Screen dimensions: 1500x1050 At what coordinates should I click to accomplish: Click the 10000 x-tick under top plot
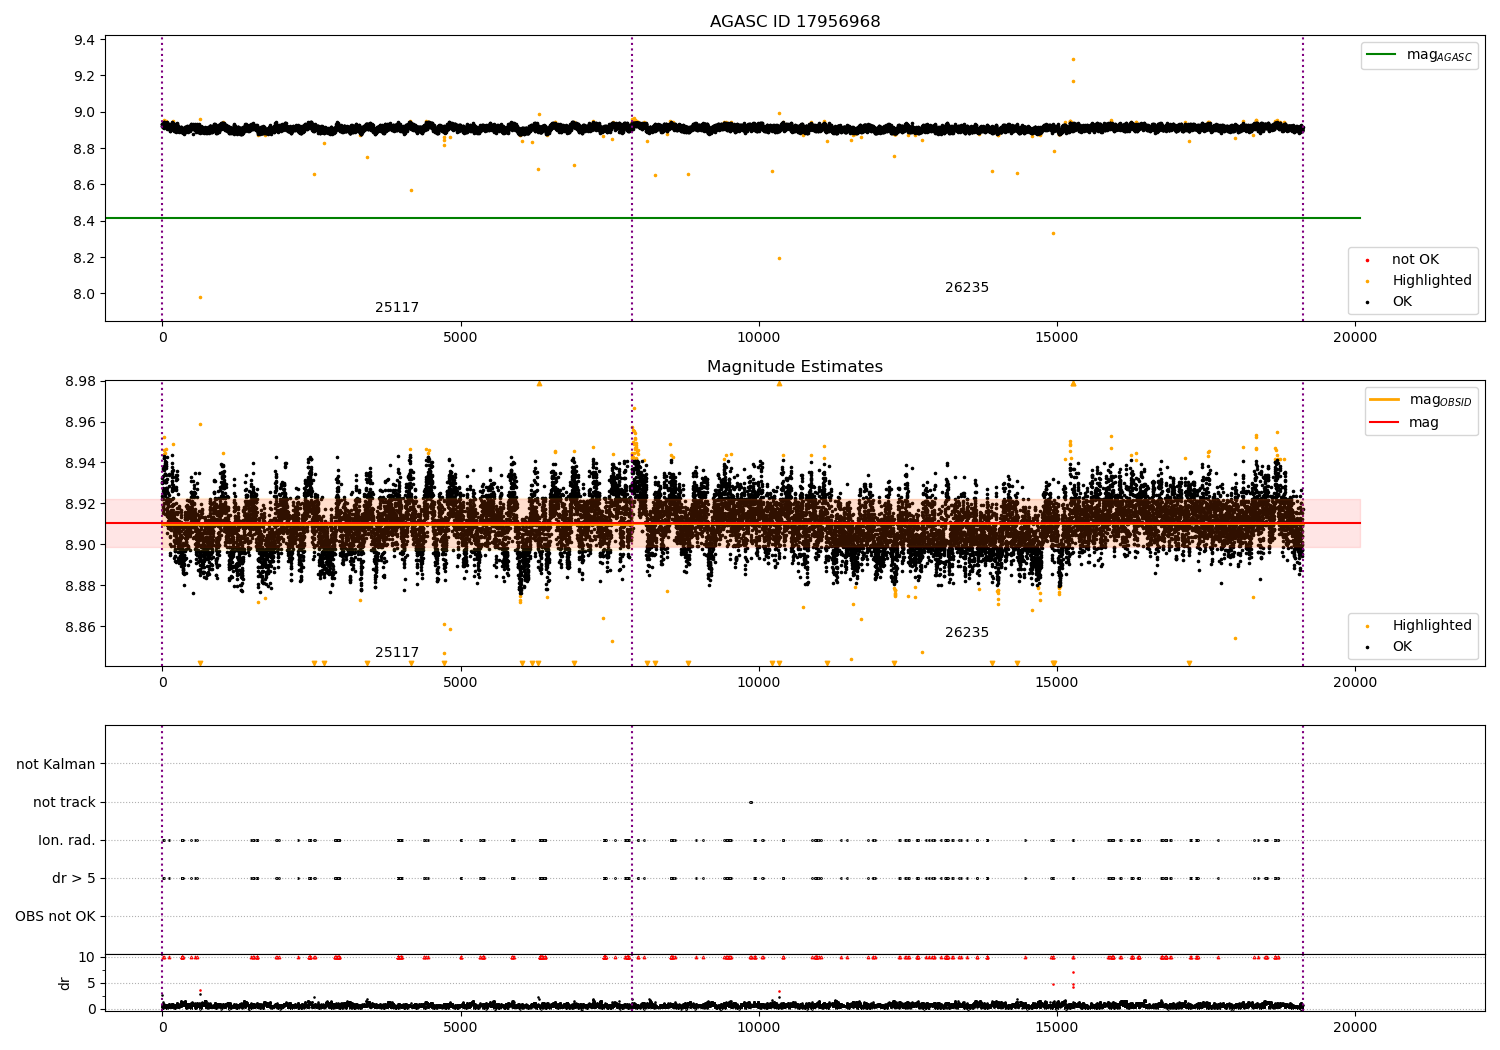click(758, 338)
